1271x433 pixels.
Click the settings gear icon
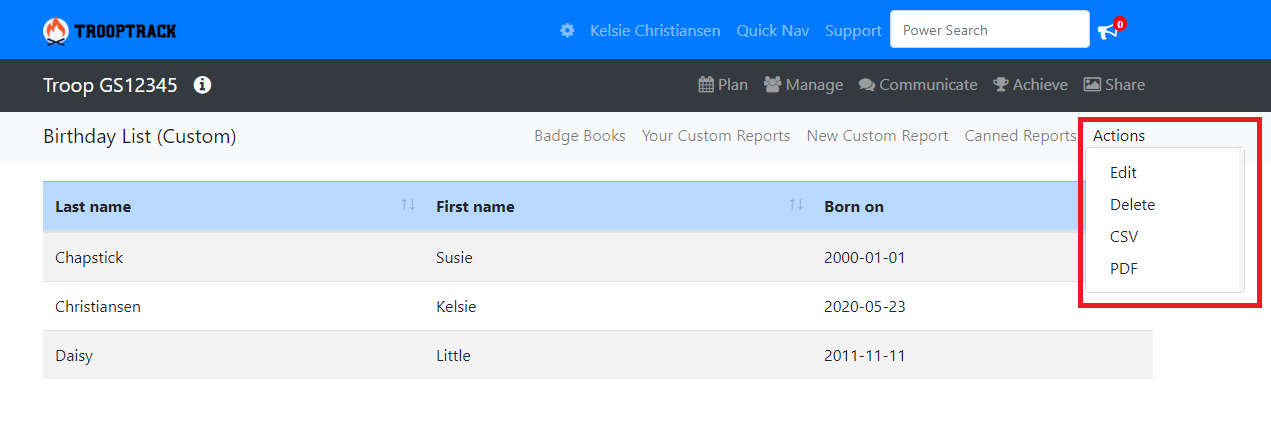[x=567, y=30]
